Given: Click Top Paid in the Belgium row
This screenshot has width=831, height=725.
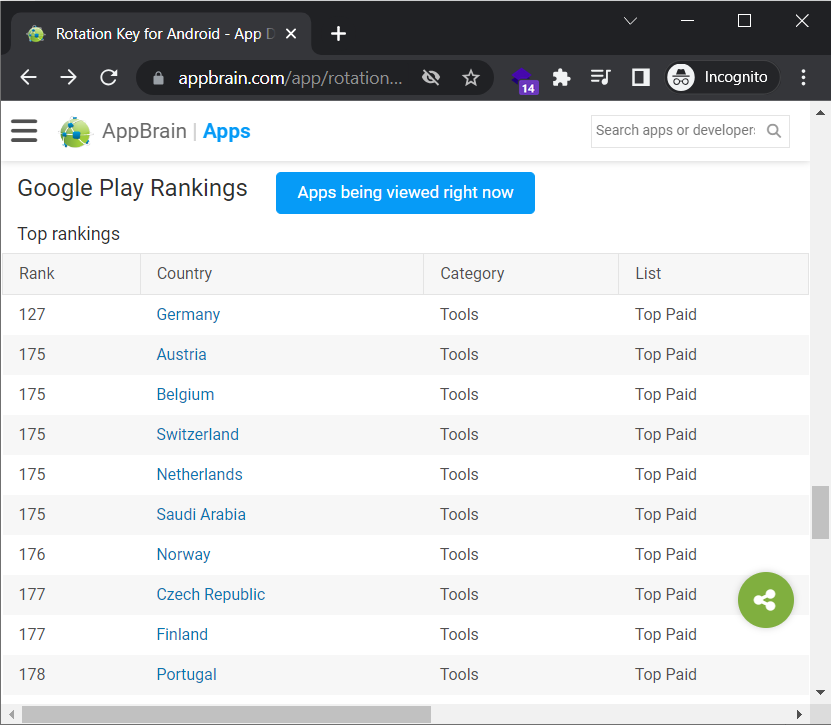Looking at the screenshot, I should (666, 394).
